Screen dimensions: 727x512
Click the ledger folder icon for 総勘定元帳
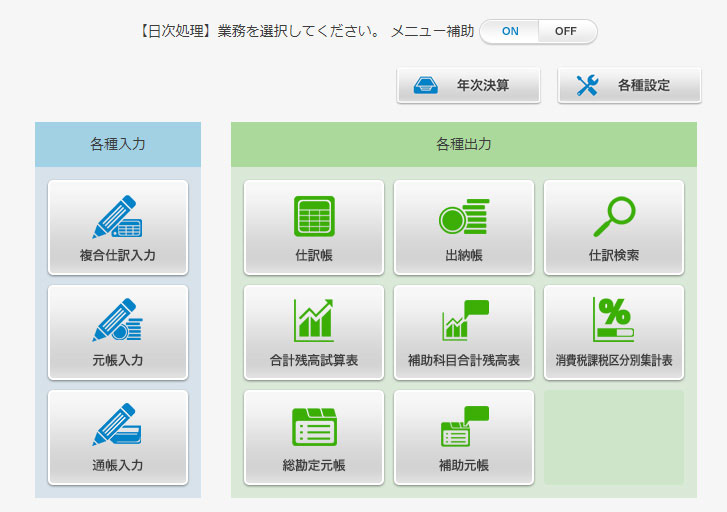(314, 427)
